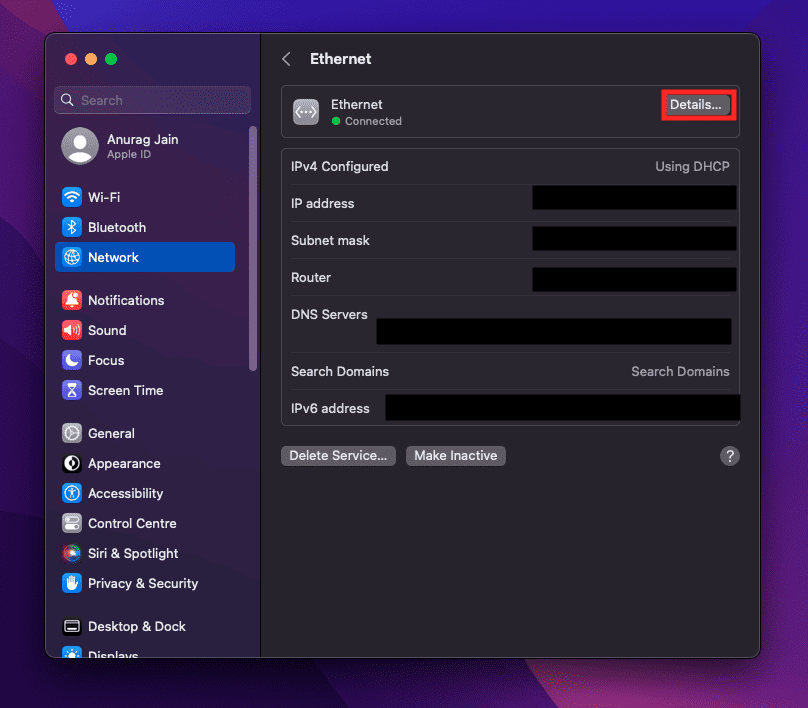Click the IPv4 Configured label

tap(340, 166)
